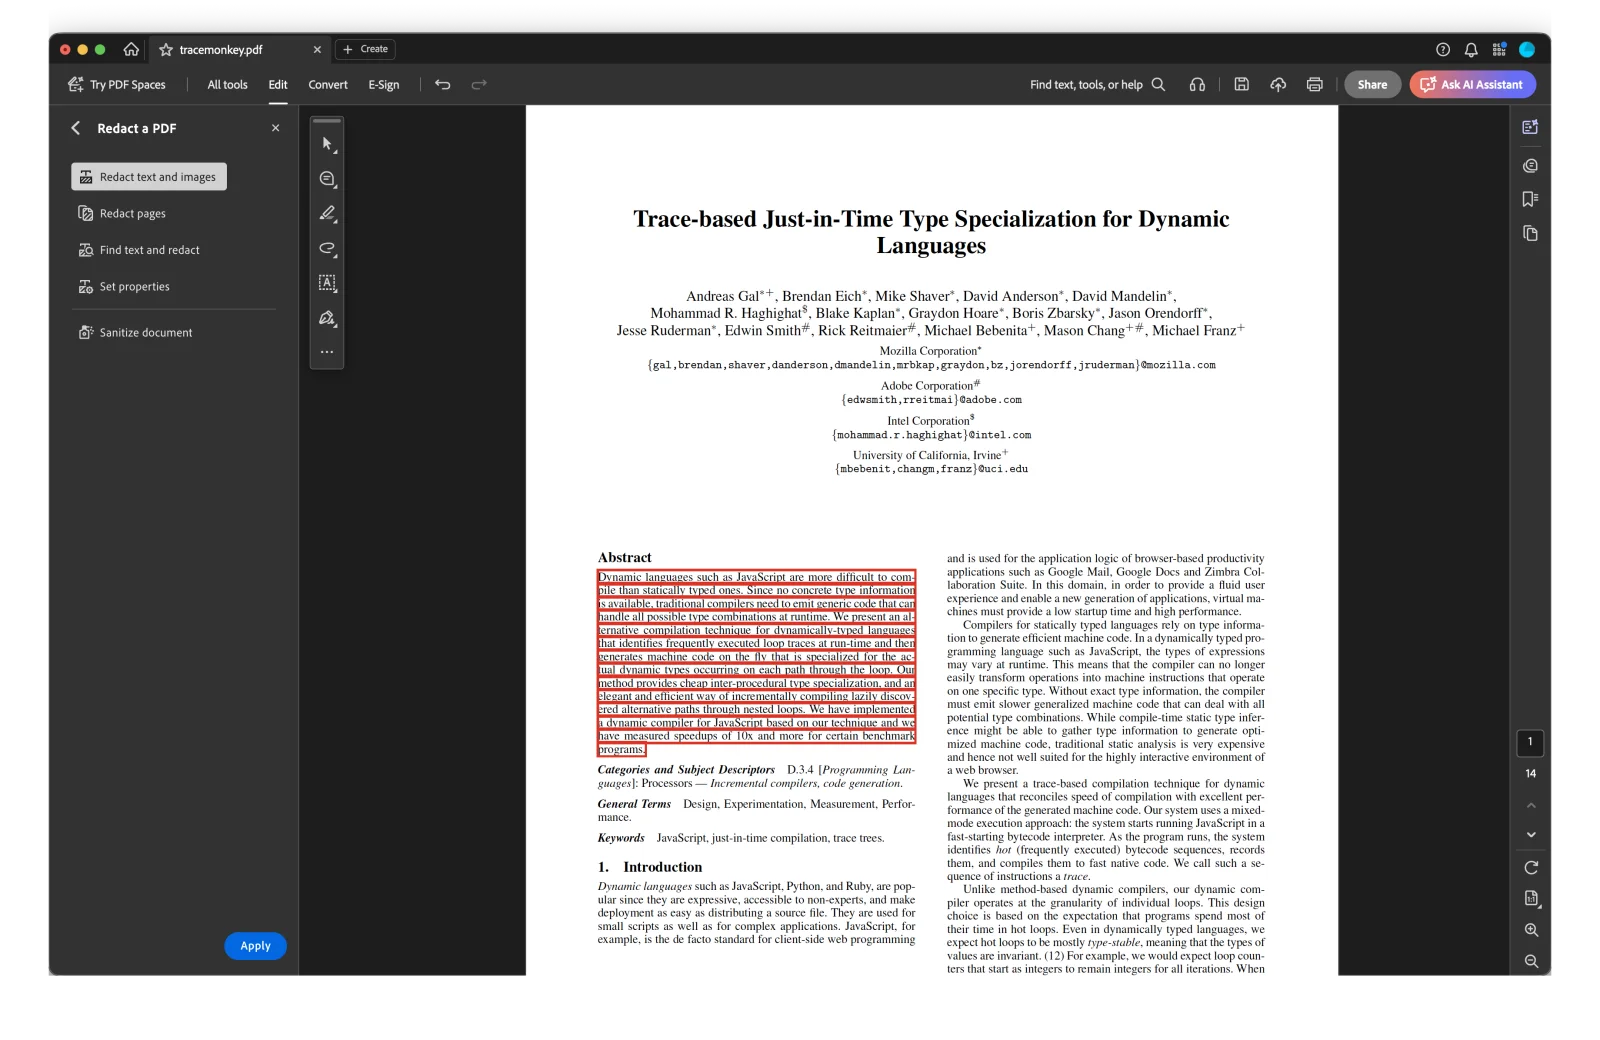This screenshot has width=1600, height=1040.
Task: Open page thumbnails panel in right rail
Action: pyautogui.click(x=1530, y=233)
